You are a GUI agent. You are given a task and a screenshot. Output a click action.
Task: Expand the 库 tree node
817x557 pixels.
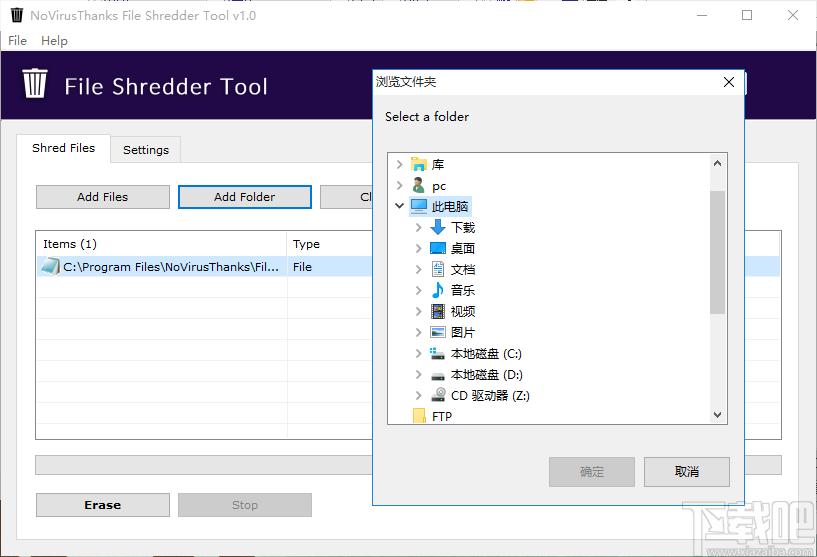coord(400,165)
